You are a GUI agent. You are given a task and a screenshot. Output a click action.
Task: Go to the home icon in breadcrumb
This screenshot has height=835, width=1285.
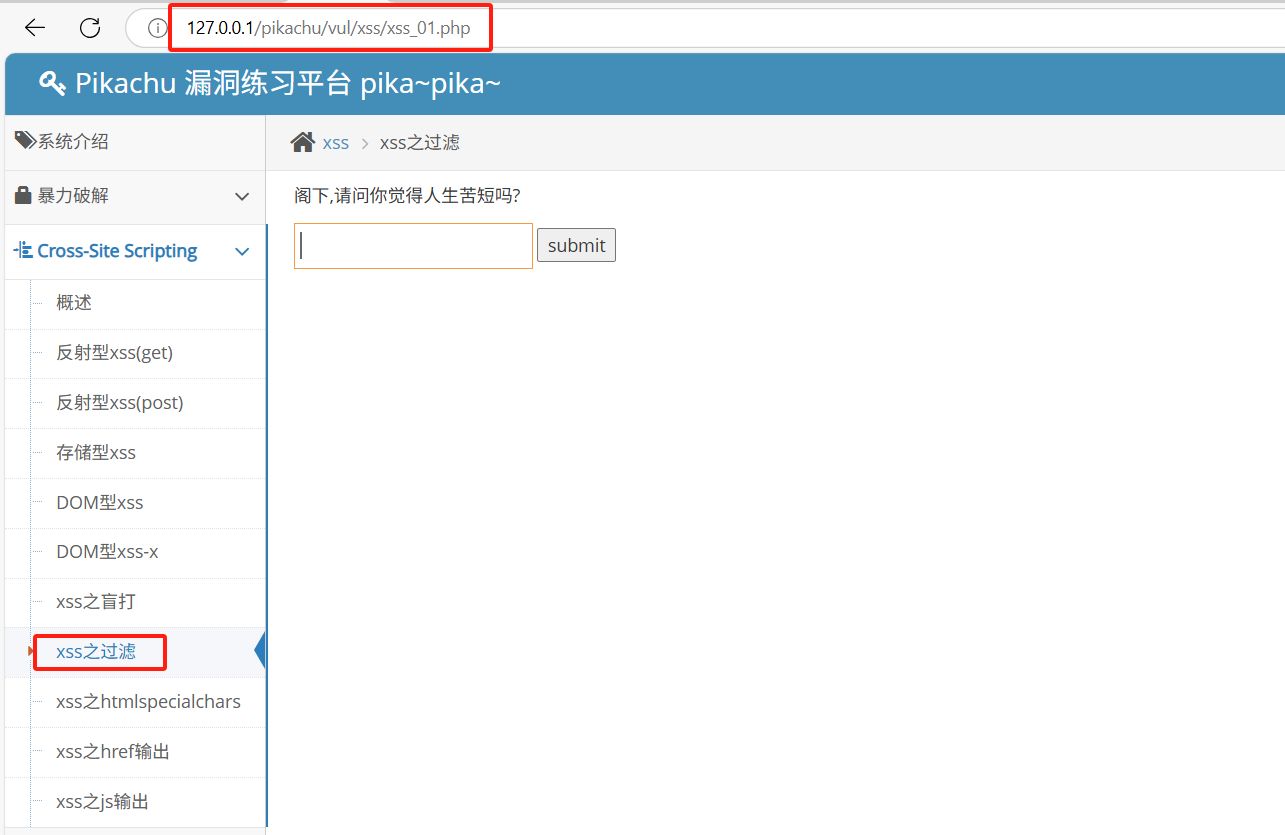[303, 142]
